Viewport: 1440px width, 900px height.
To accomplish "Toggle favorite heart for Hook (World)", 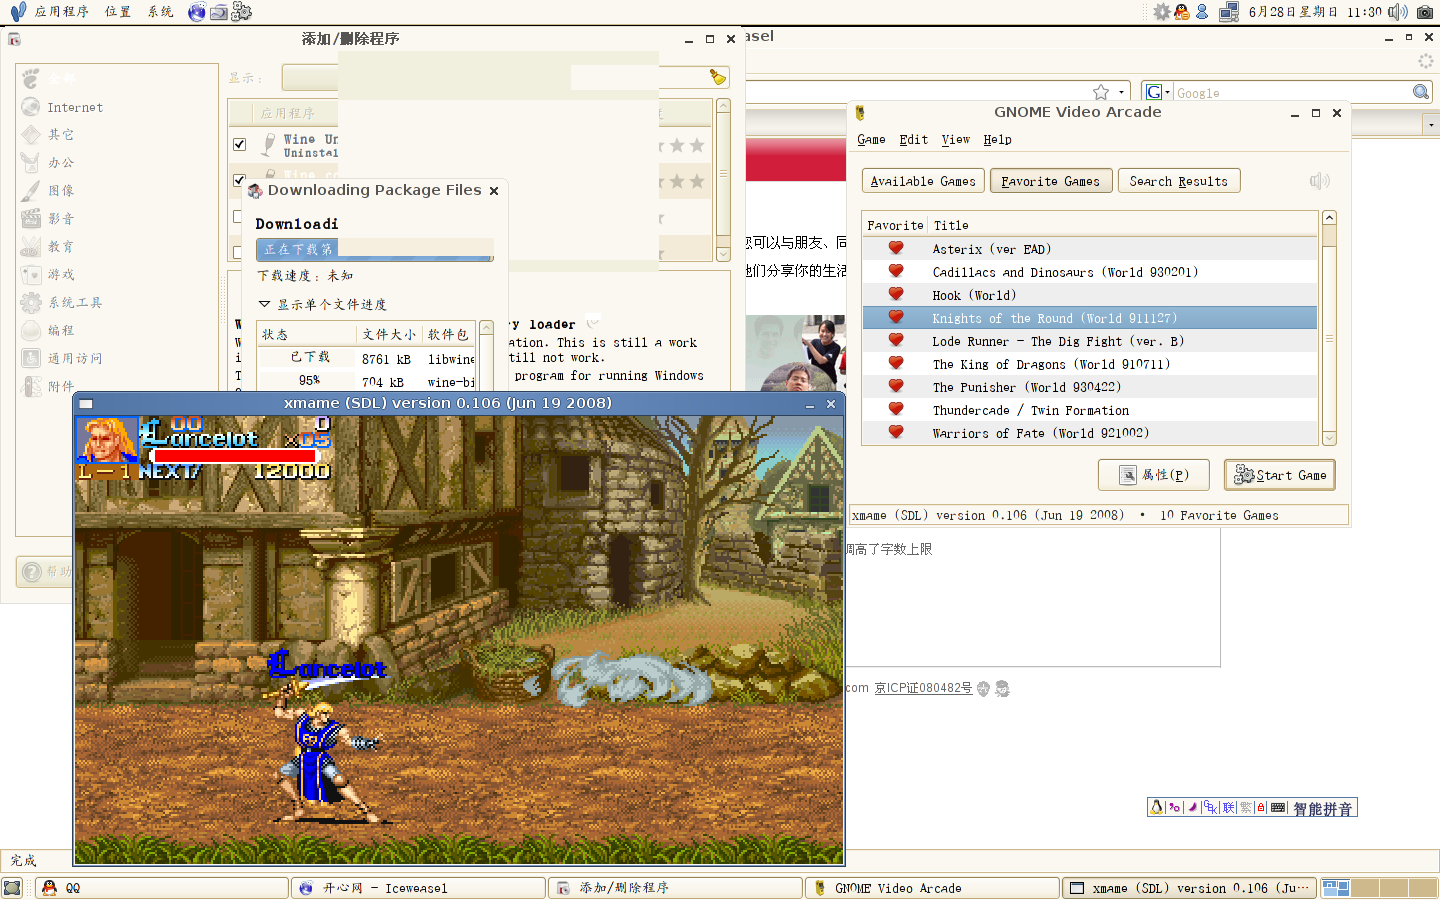I will [x=896, y=294].
